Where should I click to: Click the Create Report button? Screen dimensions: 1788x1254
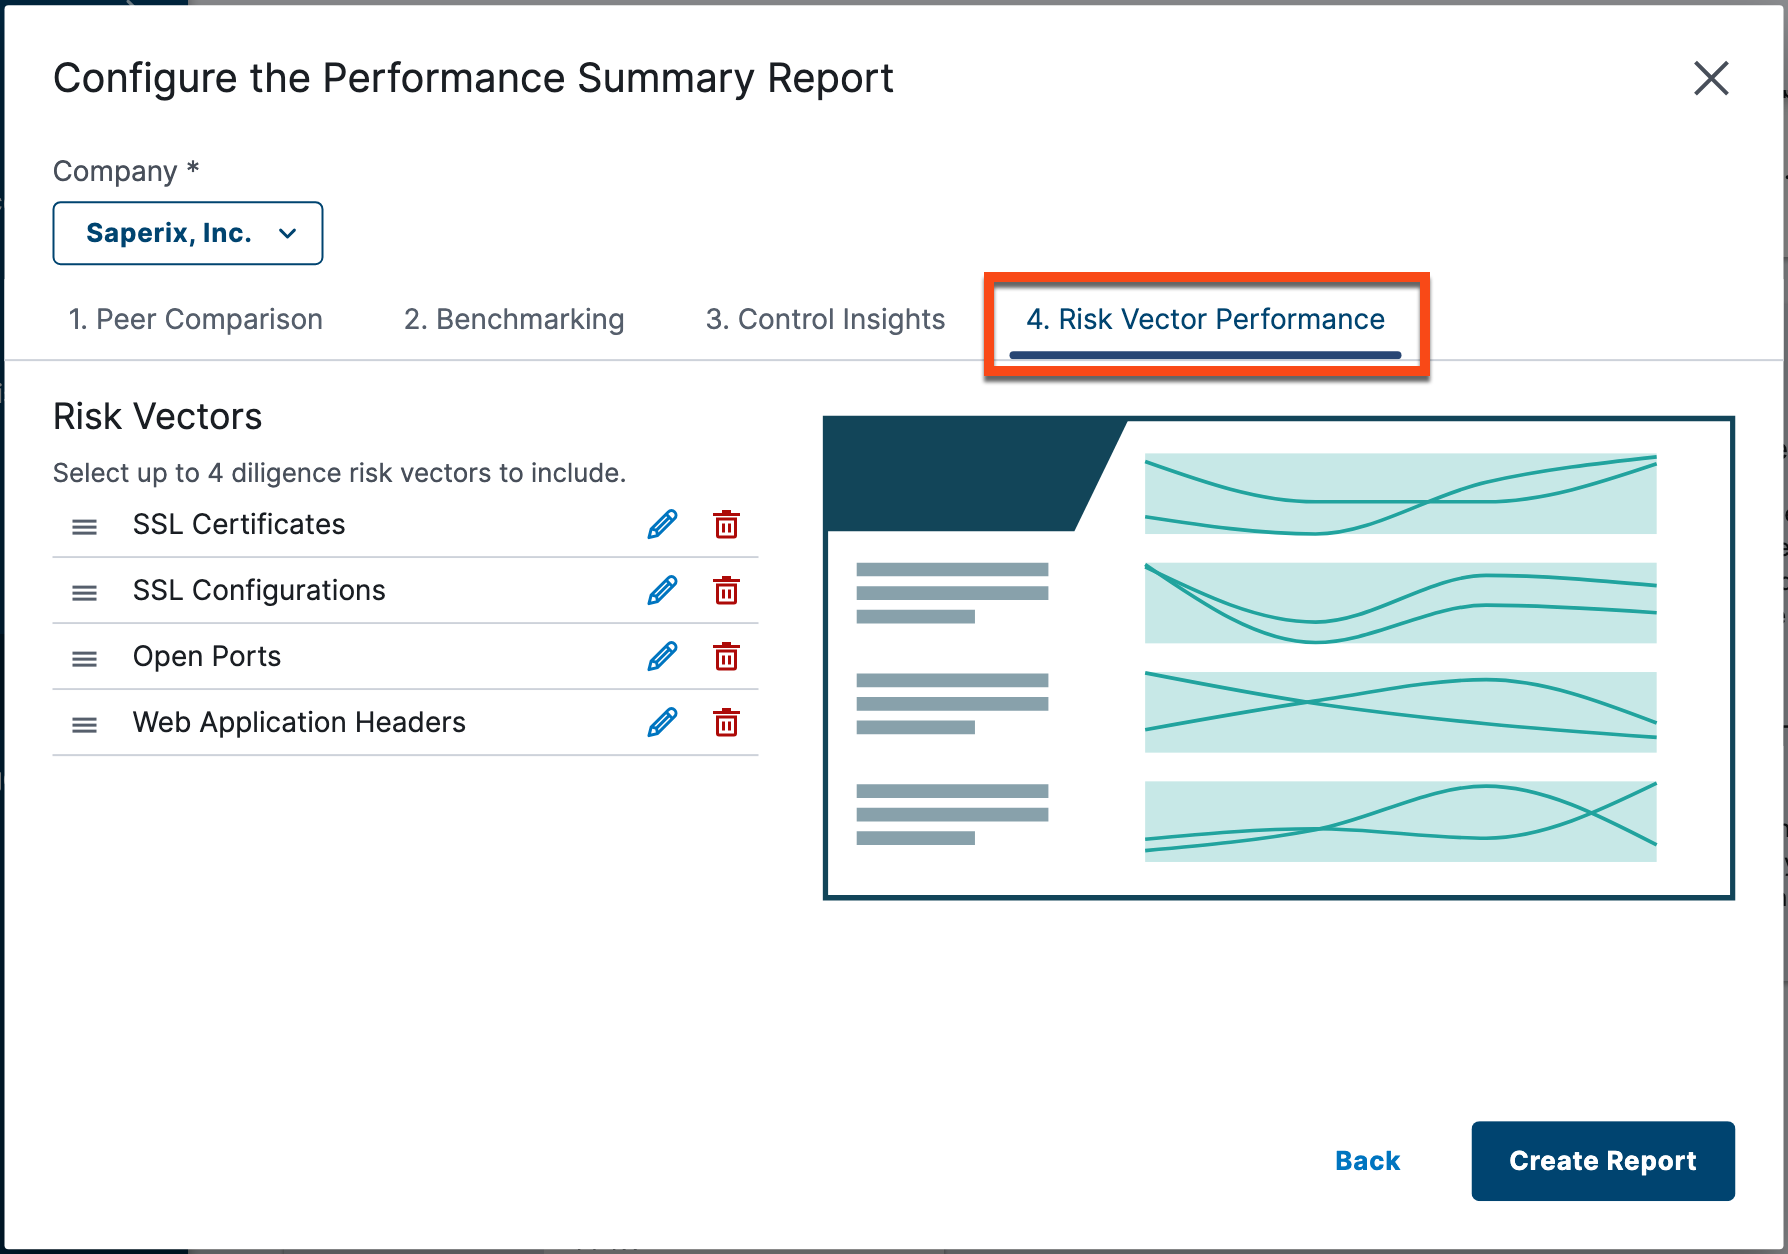(1602, 1161)
